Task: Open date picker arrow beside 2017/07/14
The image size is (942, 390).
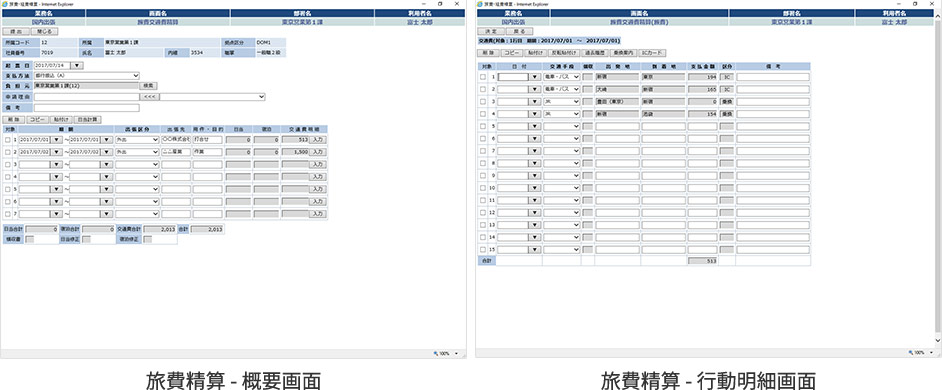Action: (x=78, y=65)
